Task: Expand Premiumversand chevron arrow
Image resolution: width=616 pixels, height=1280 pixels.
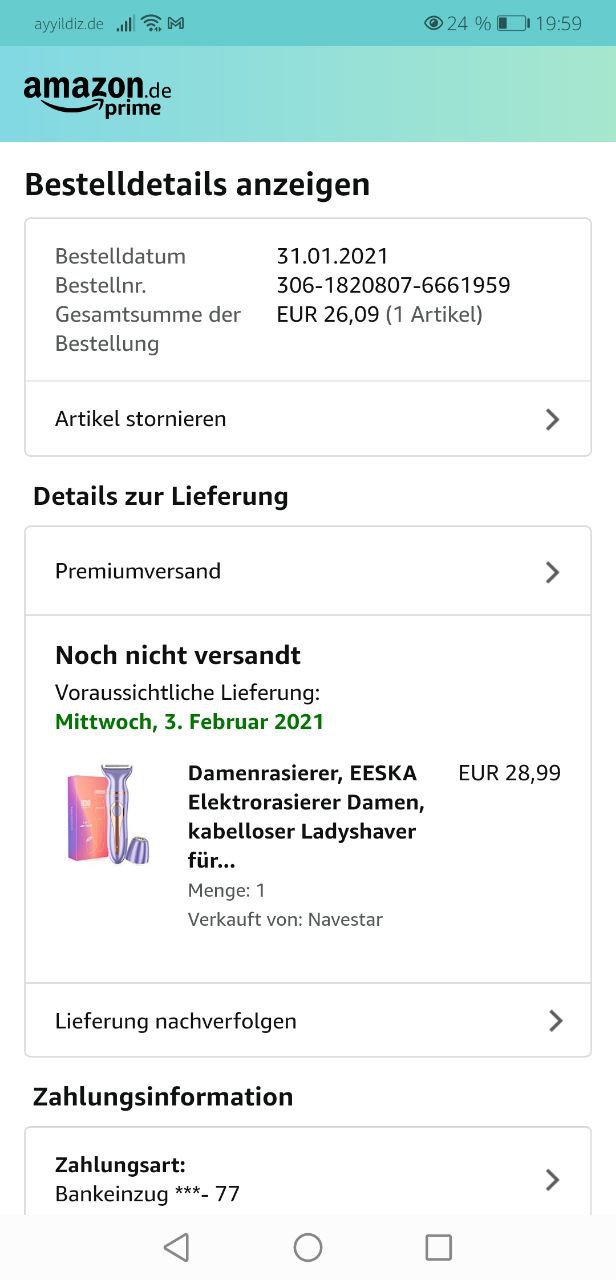Action: tap(552, 572)
